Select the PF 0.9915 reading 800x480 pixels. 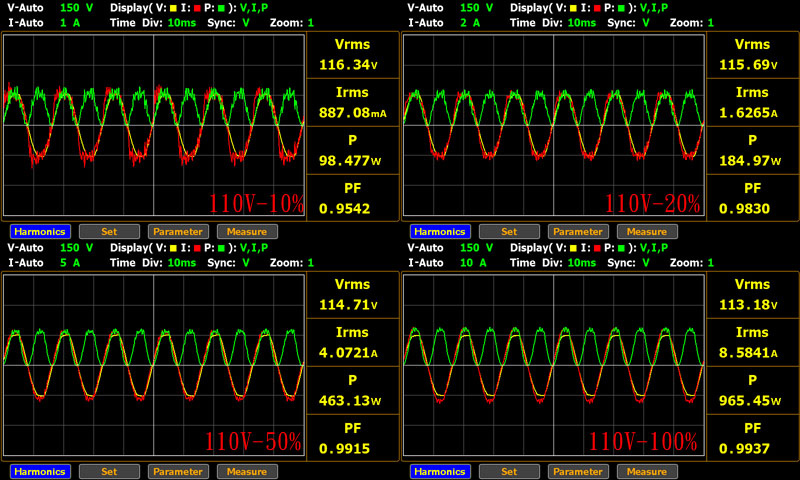353,438
